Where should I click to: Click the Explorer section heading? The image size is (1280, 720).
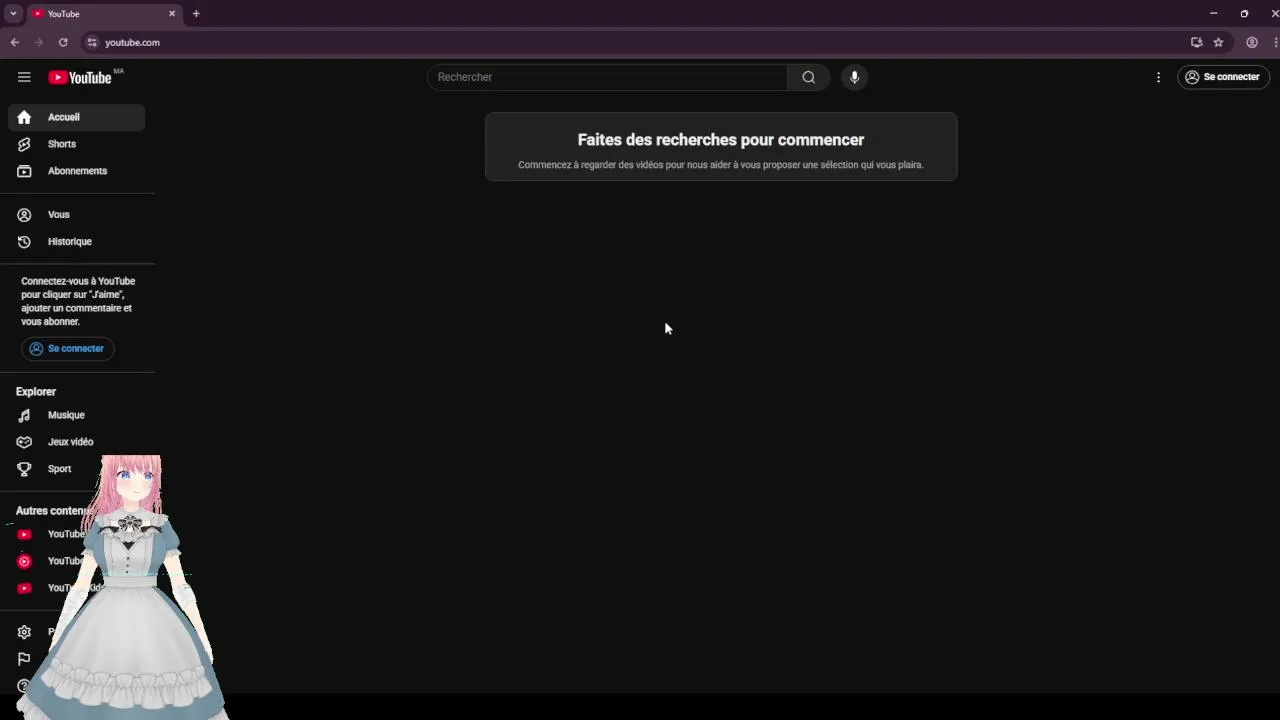[x=36, y=392]
